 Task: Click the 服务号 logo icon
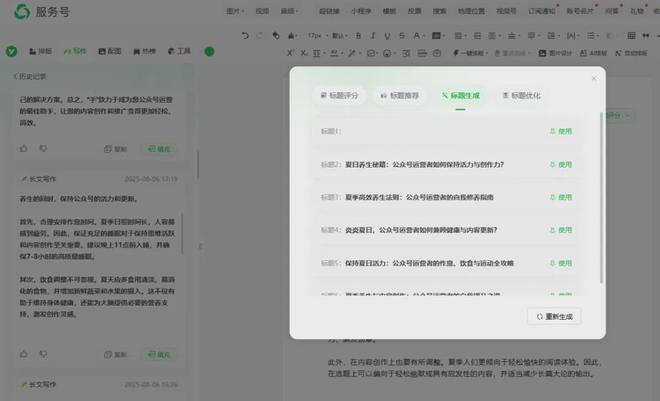21,11
